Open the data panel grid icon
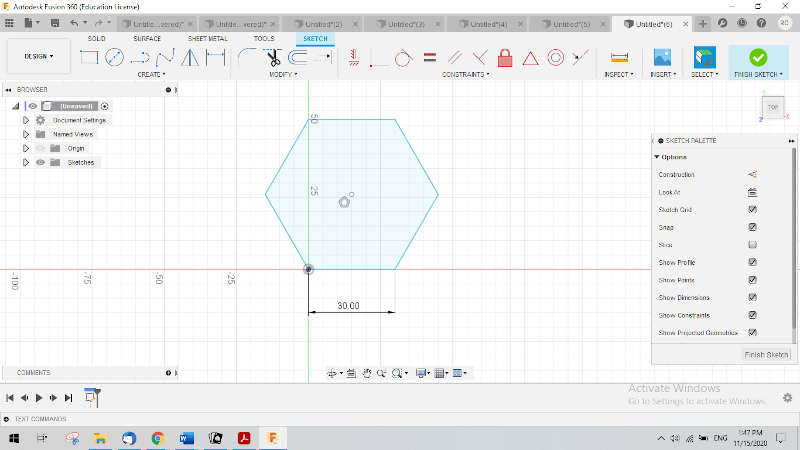Image resolution: width=800 pixels, height=450 pixels. pos(9,23)
